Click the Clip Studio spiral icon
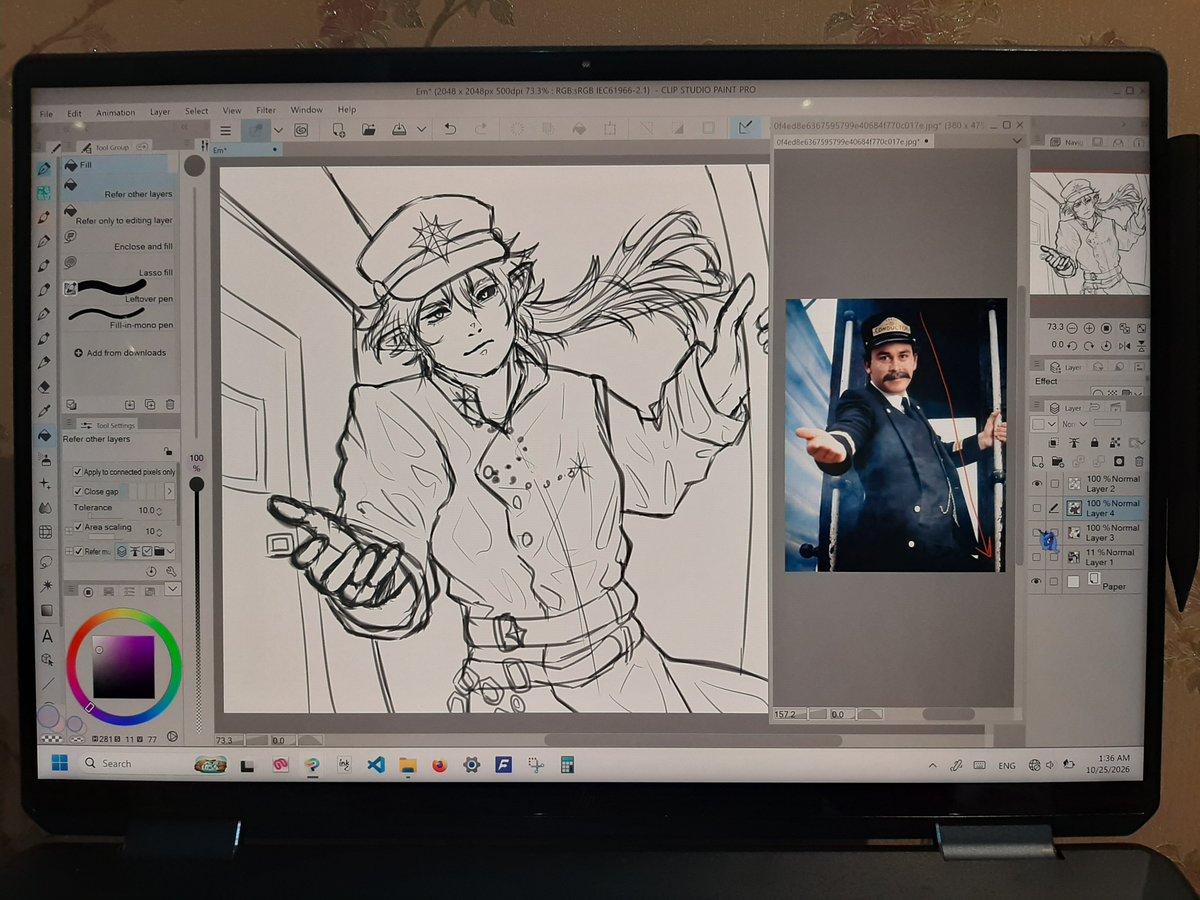Viewport: 1200px width, 900px height. pyautogui.click(x=300, y=129)
